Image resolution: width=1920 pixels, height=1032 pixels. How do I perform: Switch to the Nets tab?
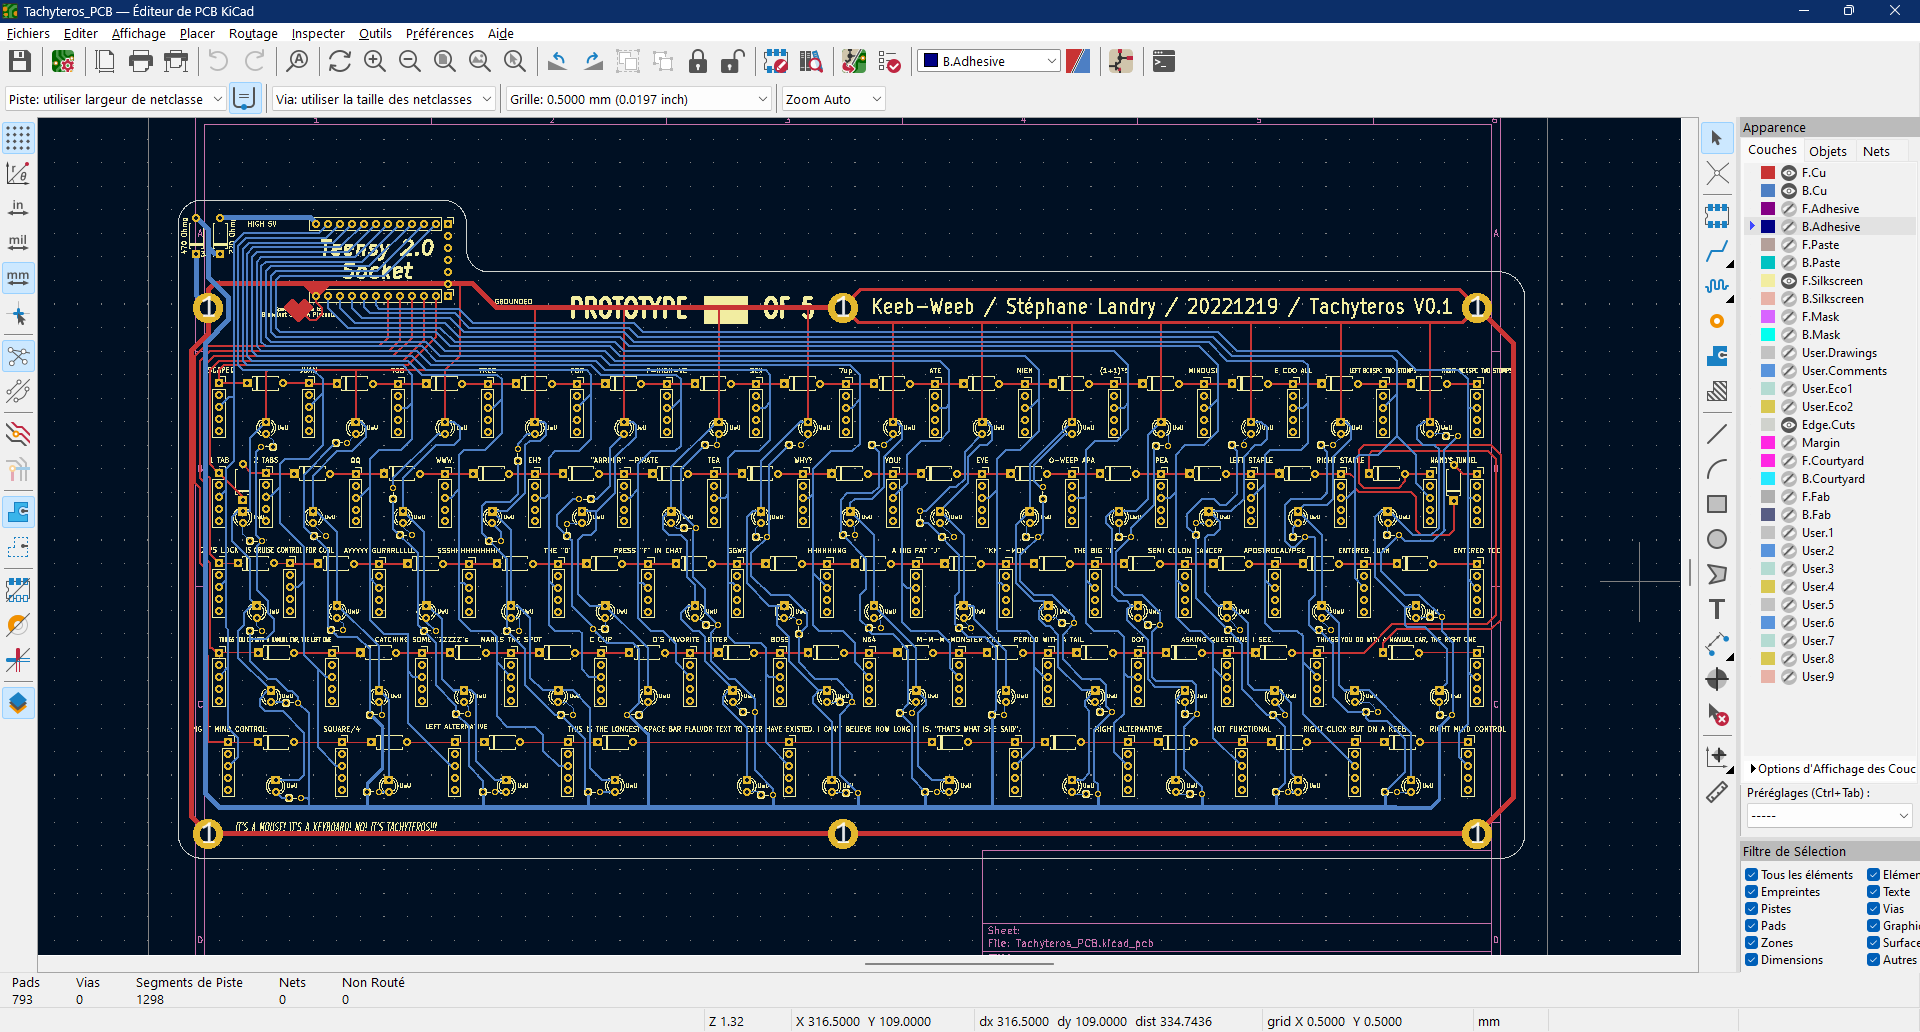coord(1876,151)
